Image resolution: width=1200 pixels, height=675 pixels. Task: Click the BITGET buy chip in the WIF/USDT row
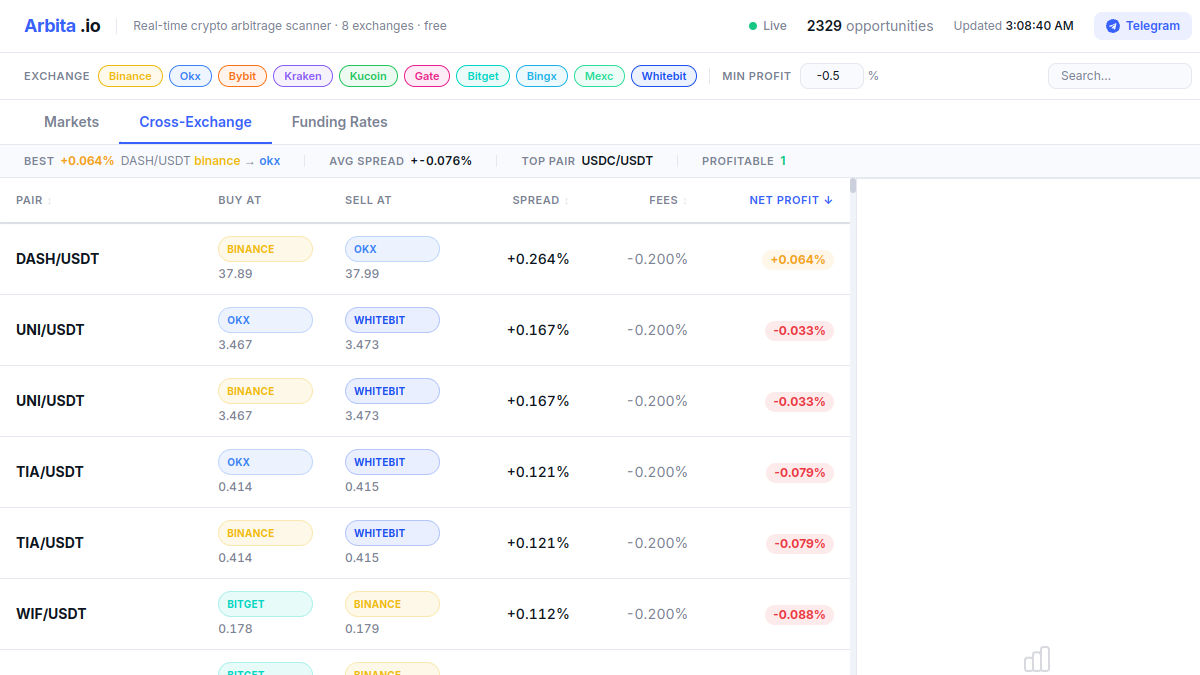coord(265,604)
